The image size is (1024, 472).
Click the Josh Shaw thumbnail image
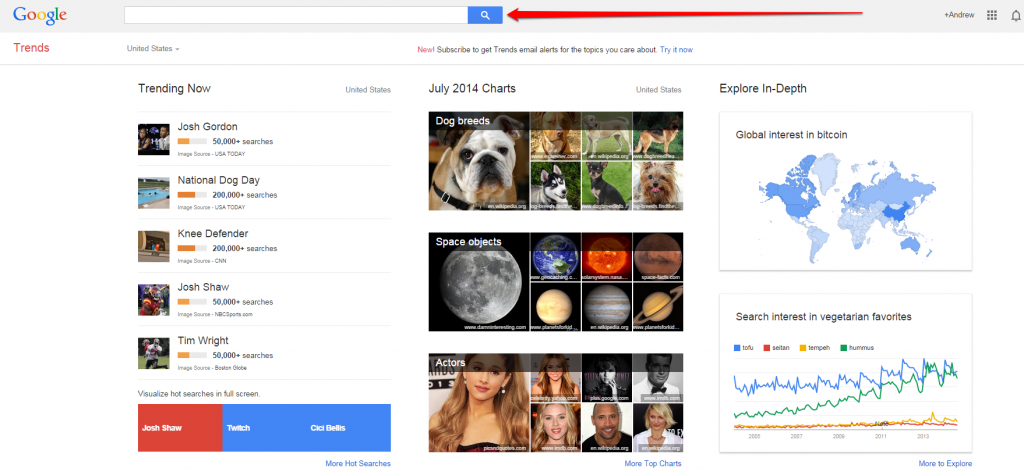(x=153, y=300)
